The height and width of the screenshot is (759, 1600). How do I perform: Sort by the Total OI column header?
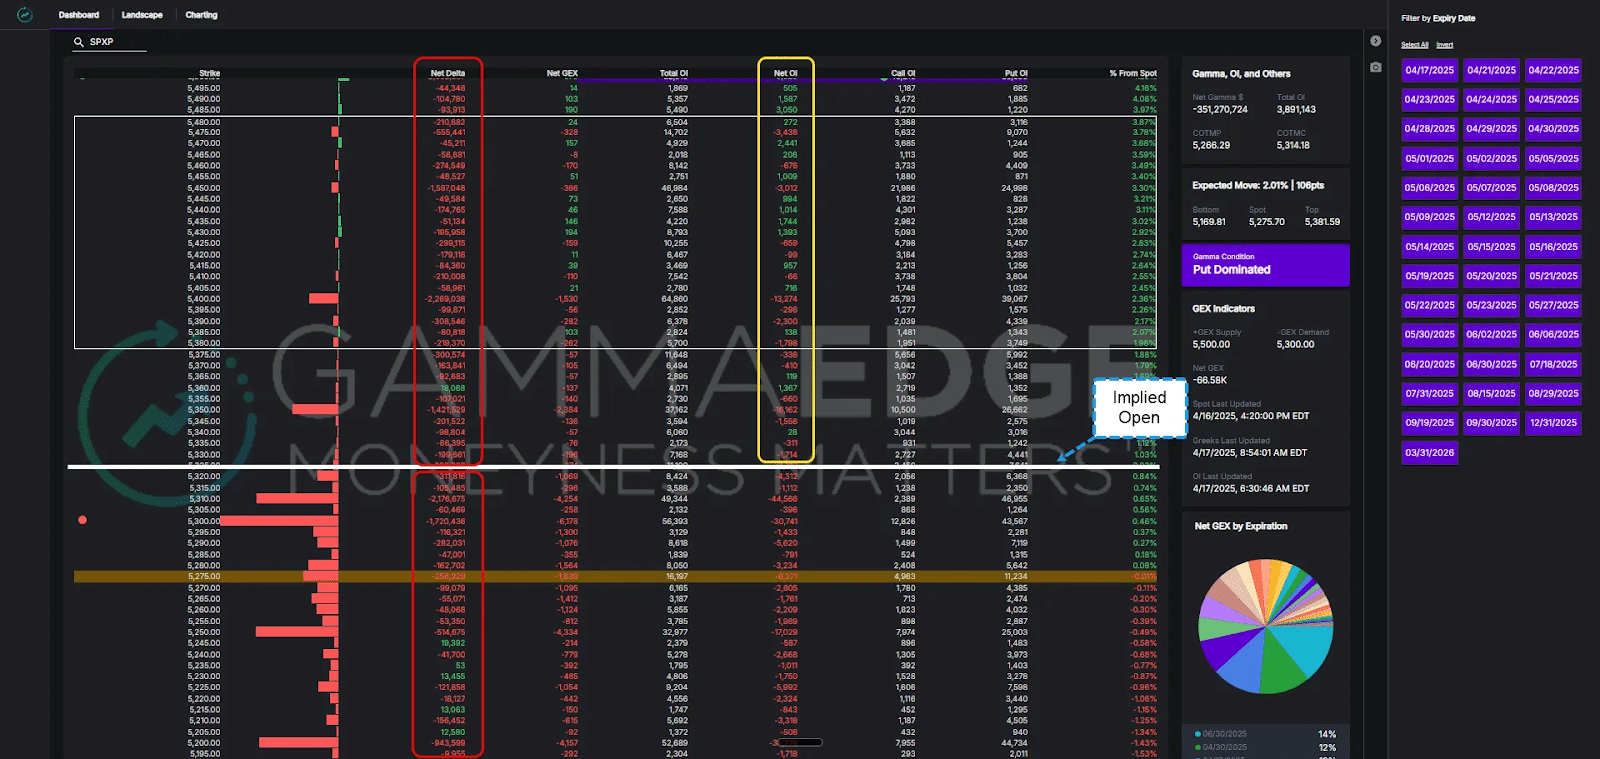pyautogui.click(x=674, y=73)
